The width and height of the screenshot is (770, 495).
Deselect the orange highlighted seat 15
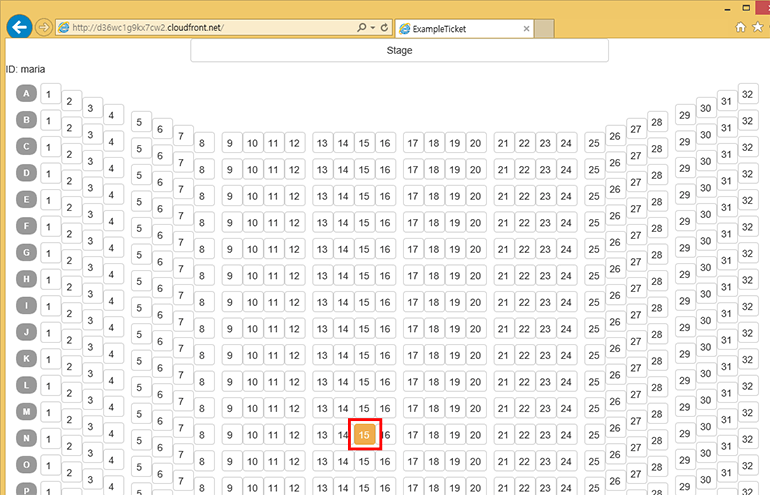[365, 434]
